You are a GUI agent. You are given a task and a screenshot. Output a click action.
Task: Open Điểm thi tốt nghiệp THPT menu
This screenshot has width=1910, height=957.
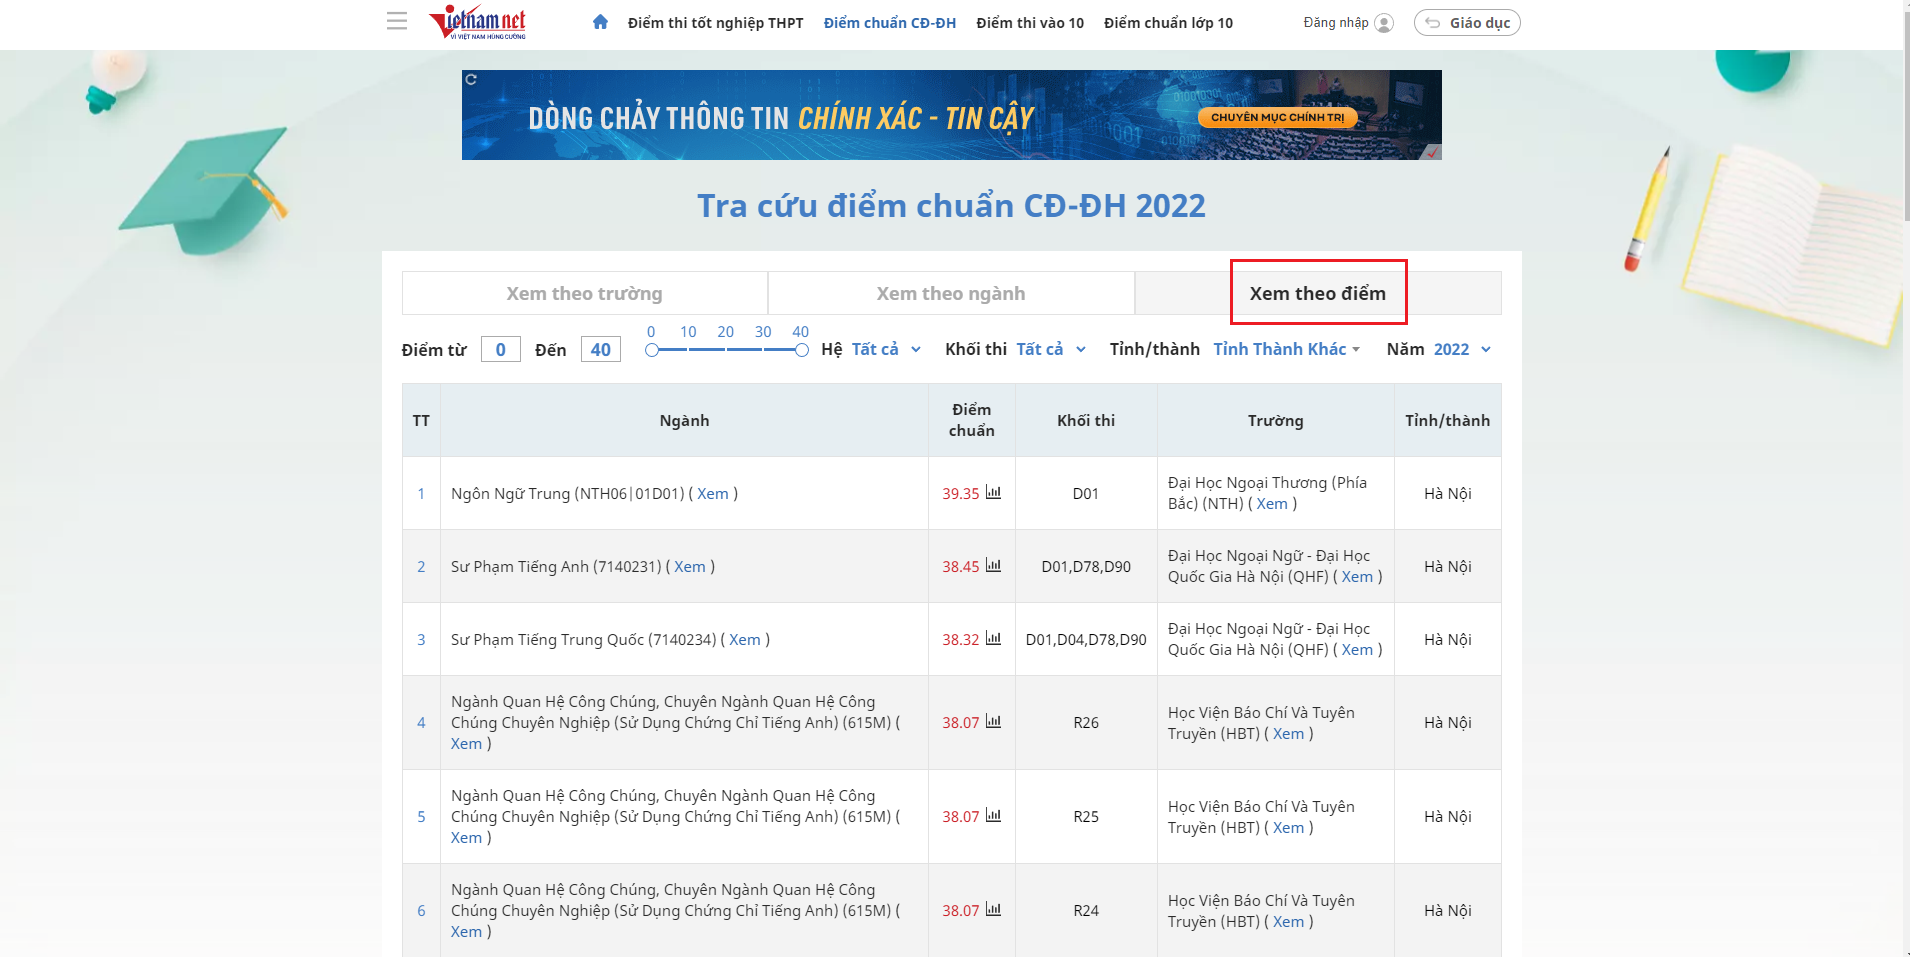pos(715,23)
